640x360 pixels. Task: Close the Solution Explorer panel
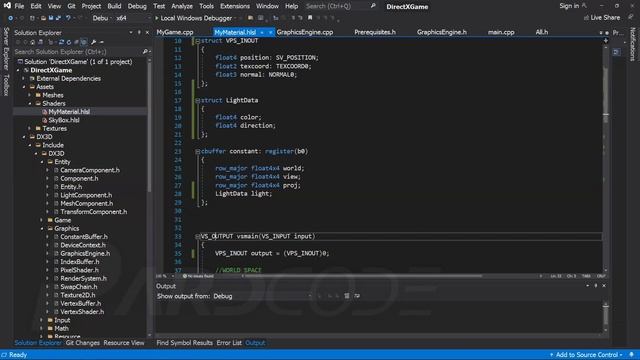pos(147,33)
